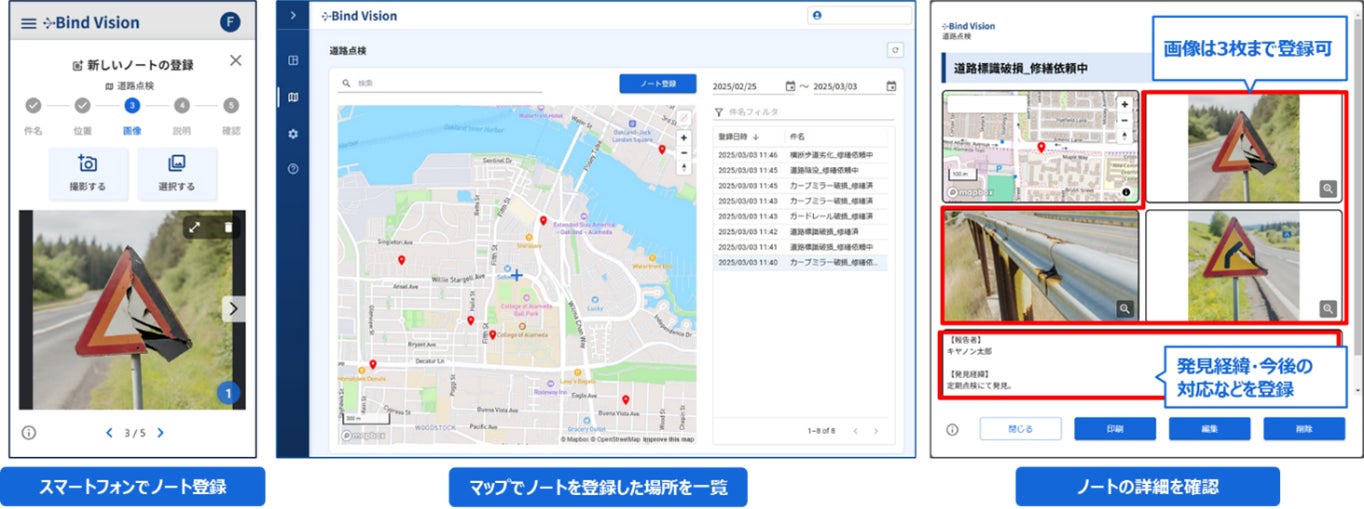Open the Improve this map link
Image resolution: width=1364 pixels, height=509 pixels.
[668, 439]
